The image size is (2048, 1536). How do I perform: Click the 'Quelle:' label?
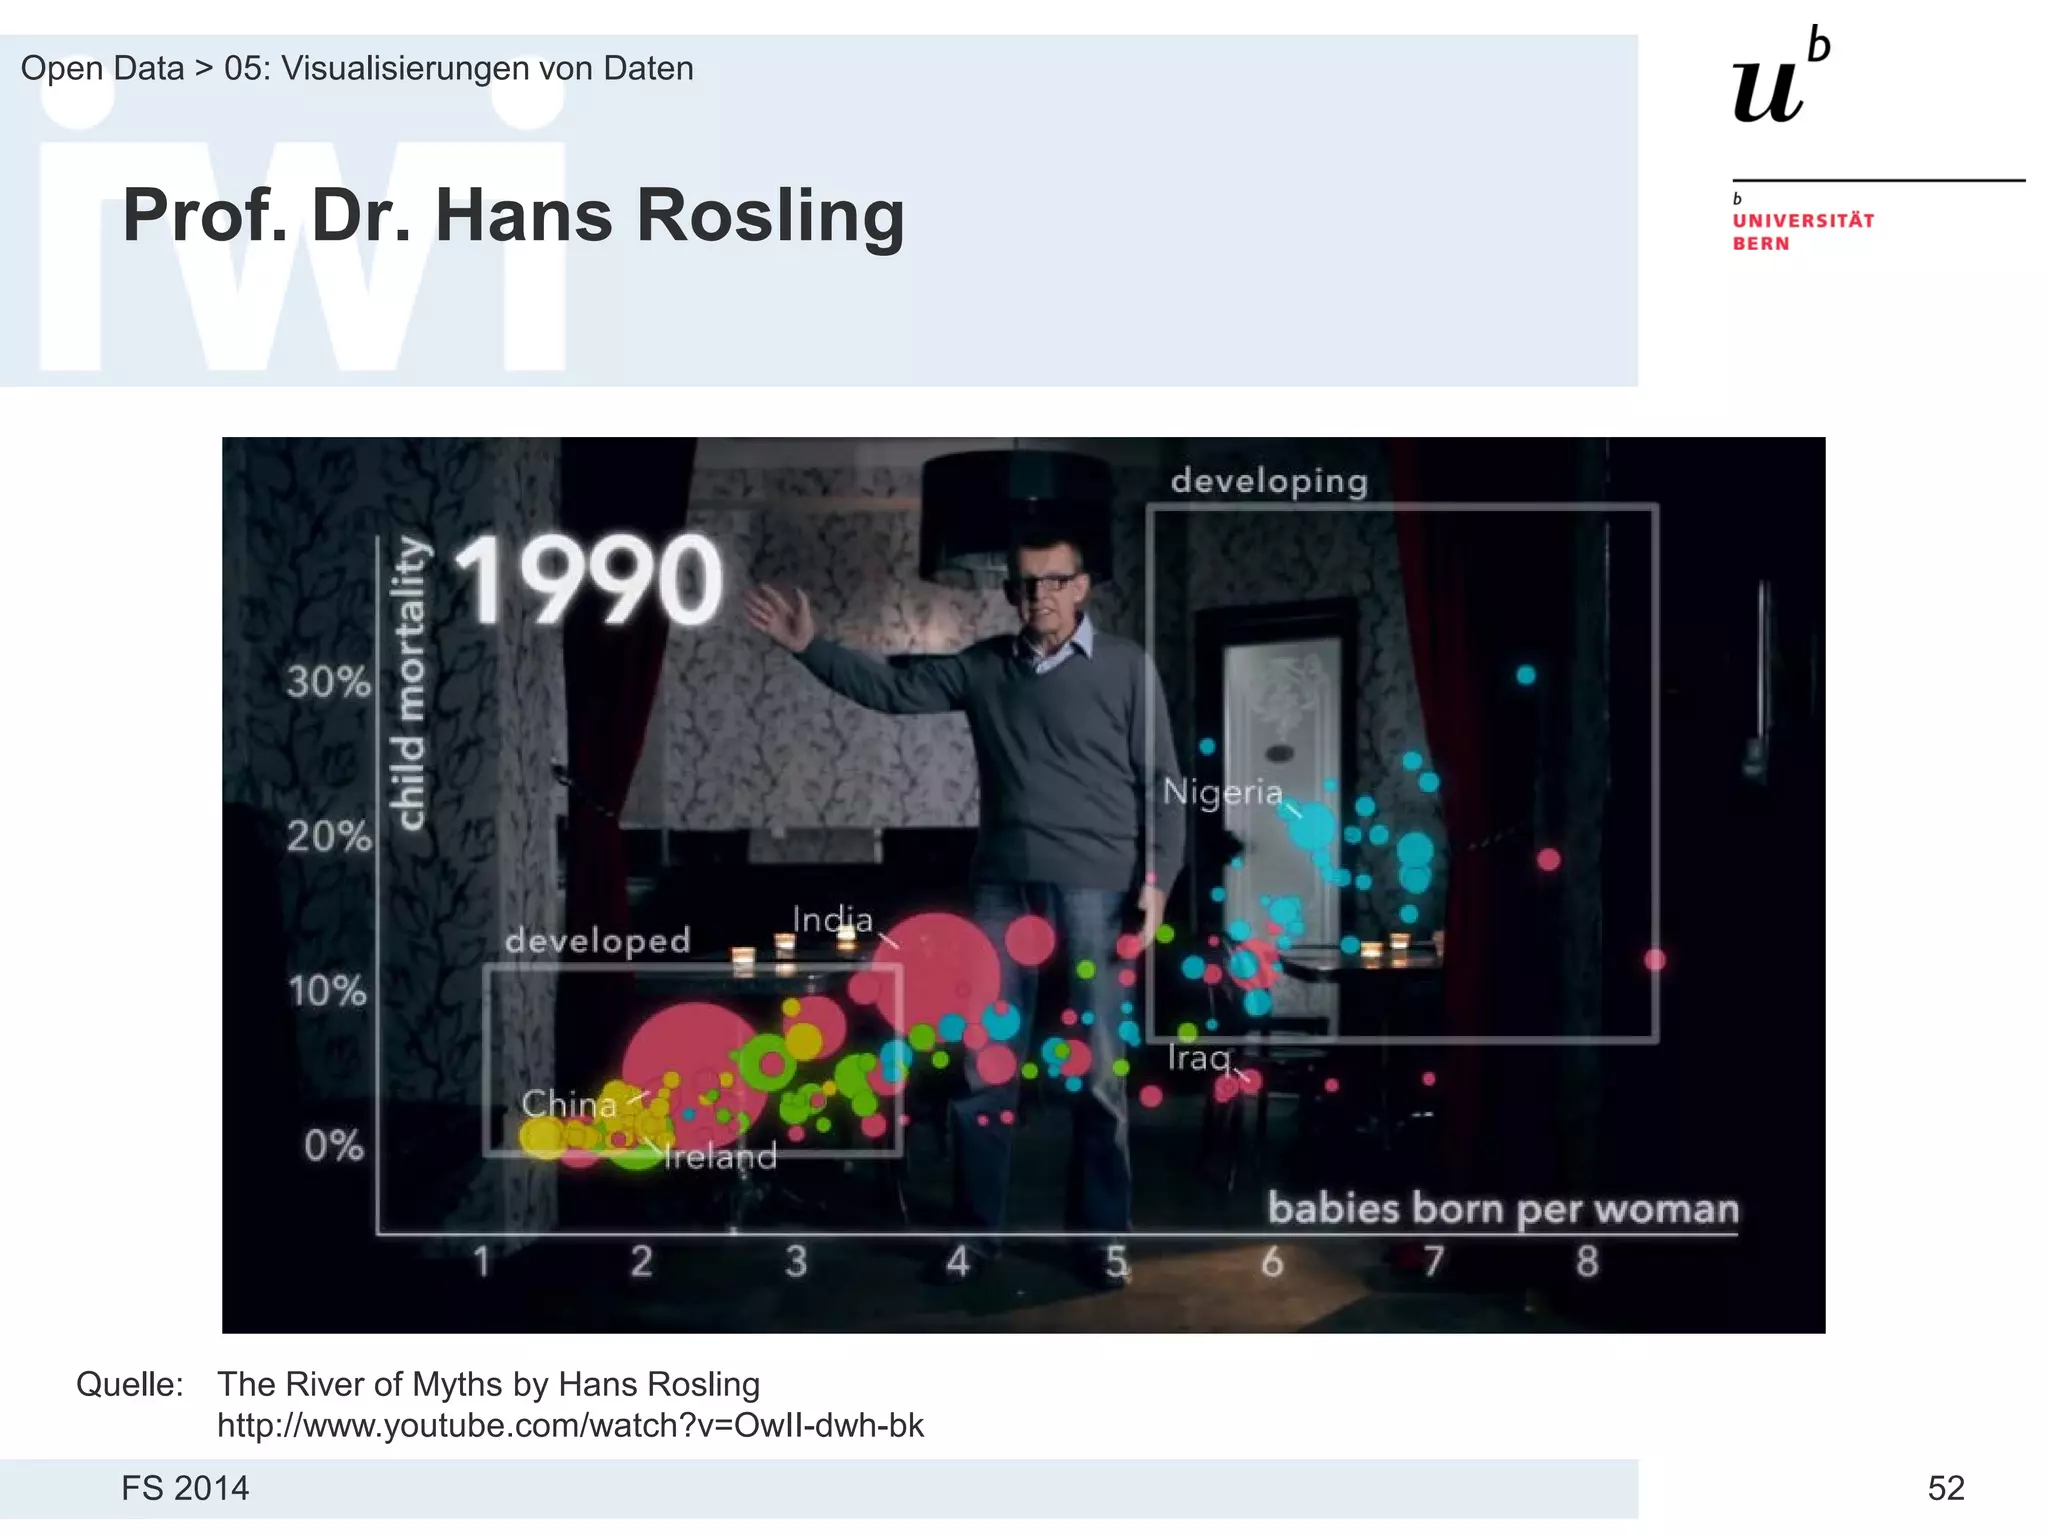(130, 1384)
